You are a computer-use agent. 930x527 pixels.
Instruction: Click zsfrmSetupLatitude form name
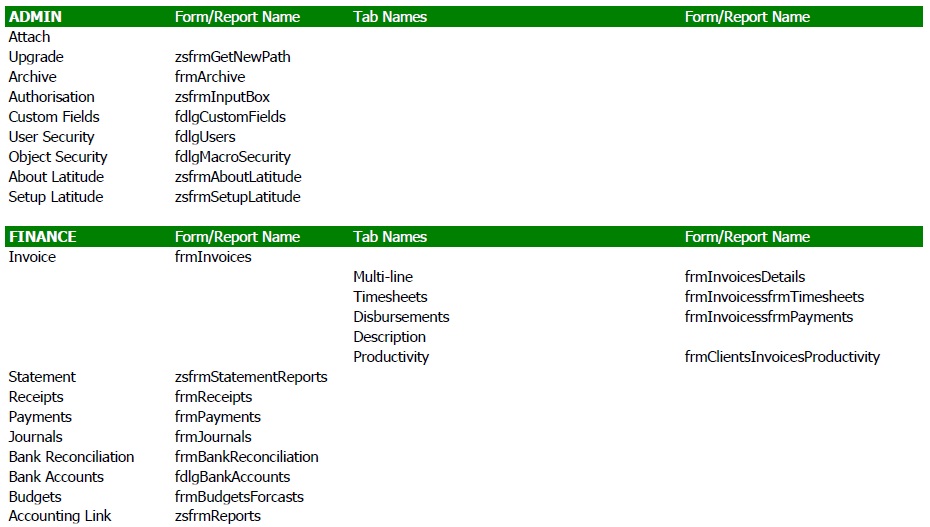(x=237, y=197)
